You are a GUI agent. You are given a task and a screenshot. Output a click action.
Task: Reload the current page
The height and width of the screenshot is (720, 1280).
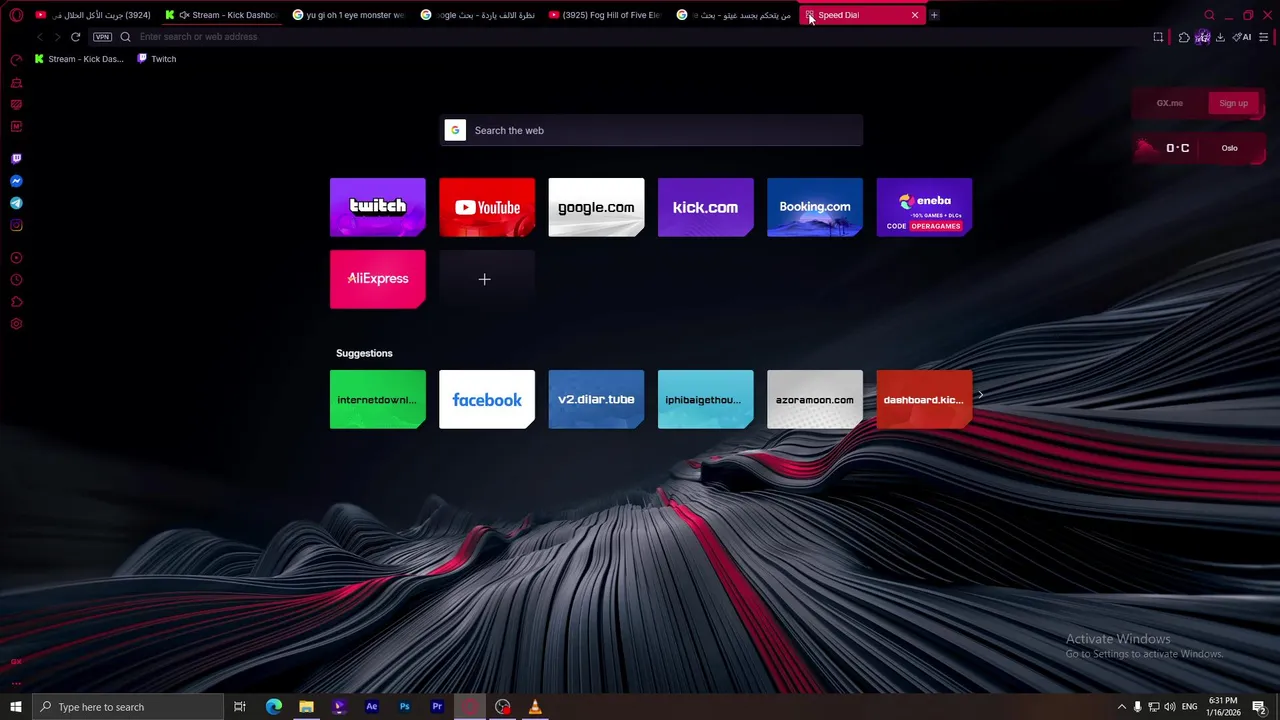pos(75,37)
